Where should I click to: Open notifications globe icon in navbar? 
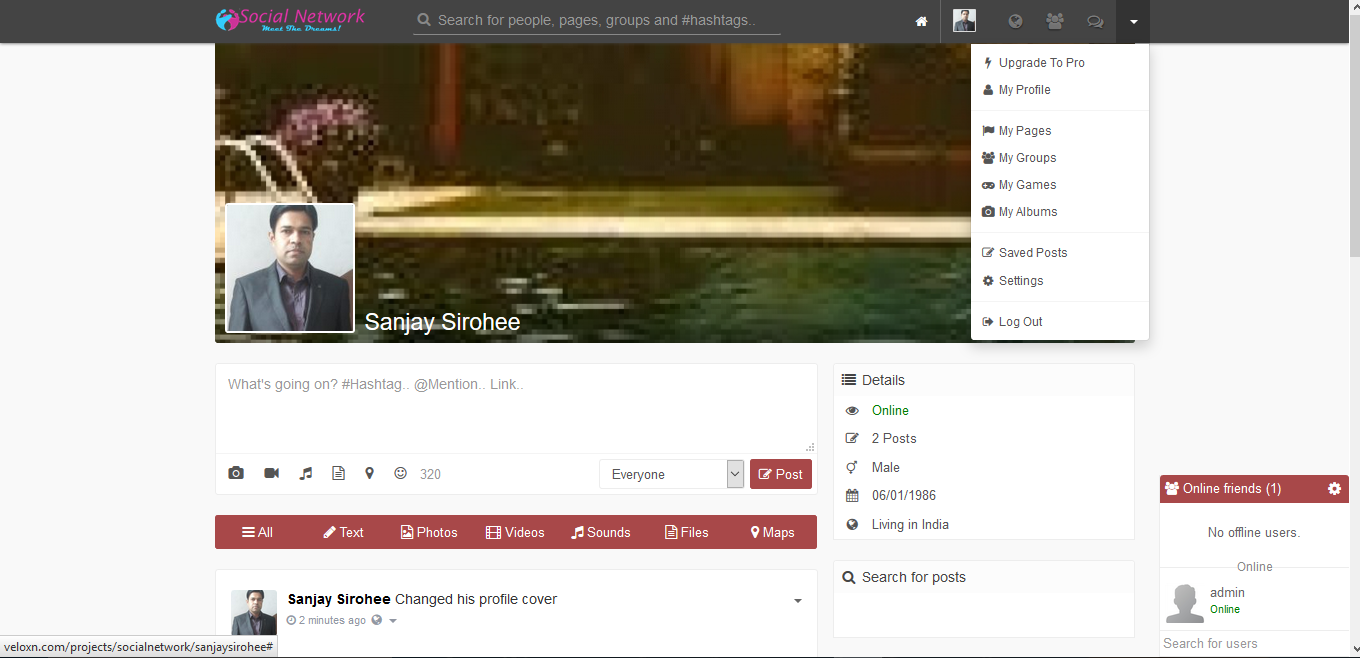click(x=1015, y=21)
